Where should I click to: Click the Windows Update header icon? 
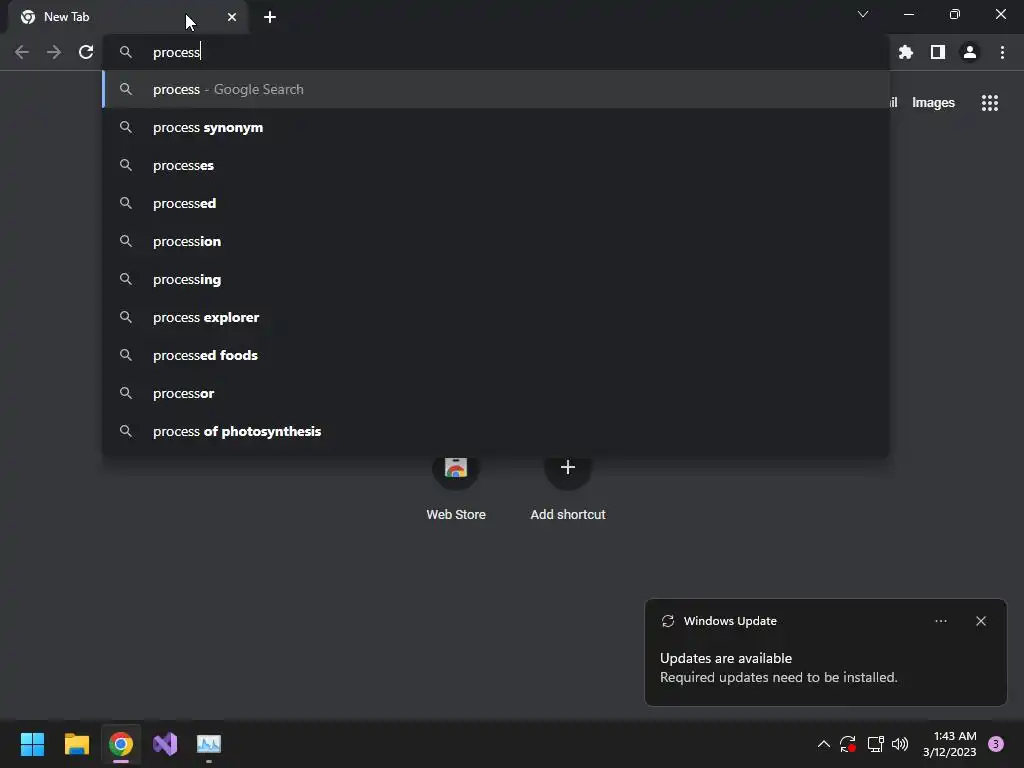click(x=667, y=621)
